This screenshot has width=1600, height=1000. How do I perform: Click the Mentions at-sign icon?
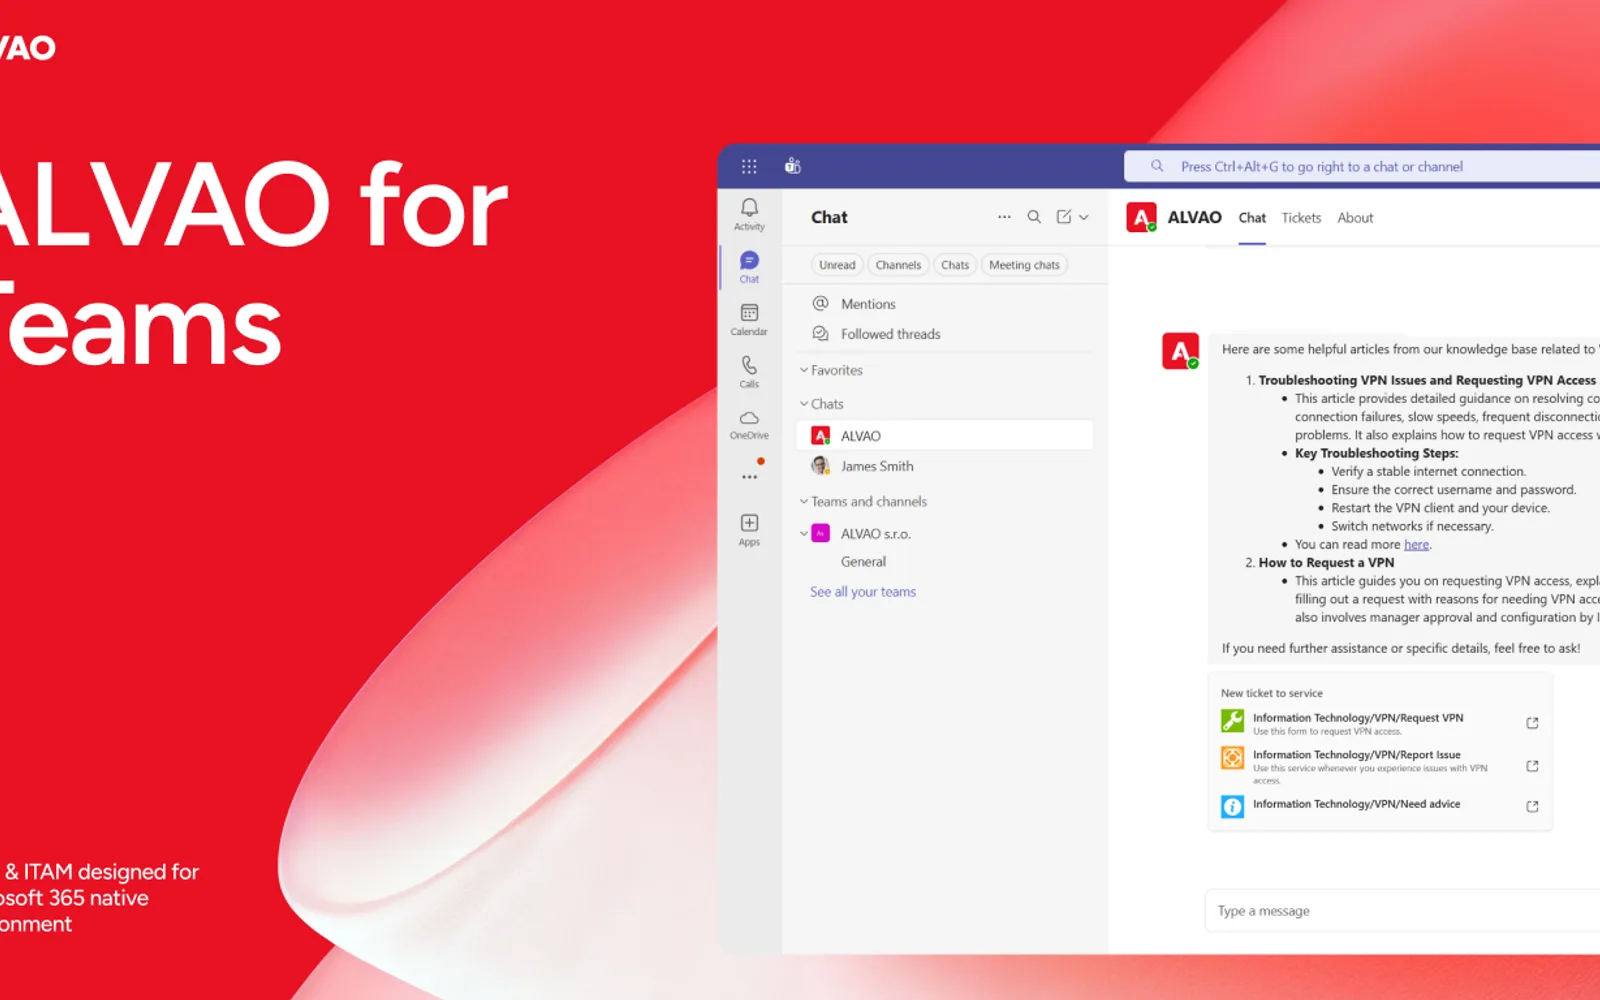point(821,303)
